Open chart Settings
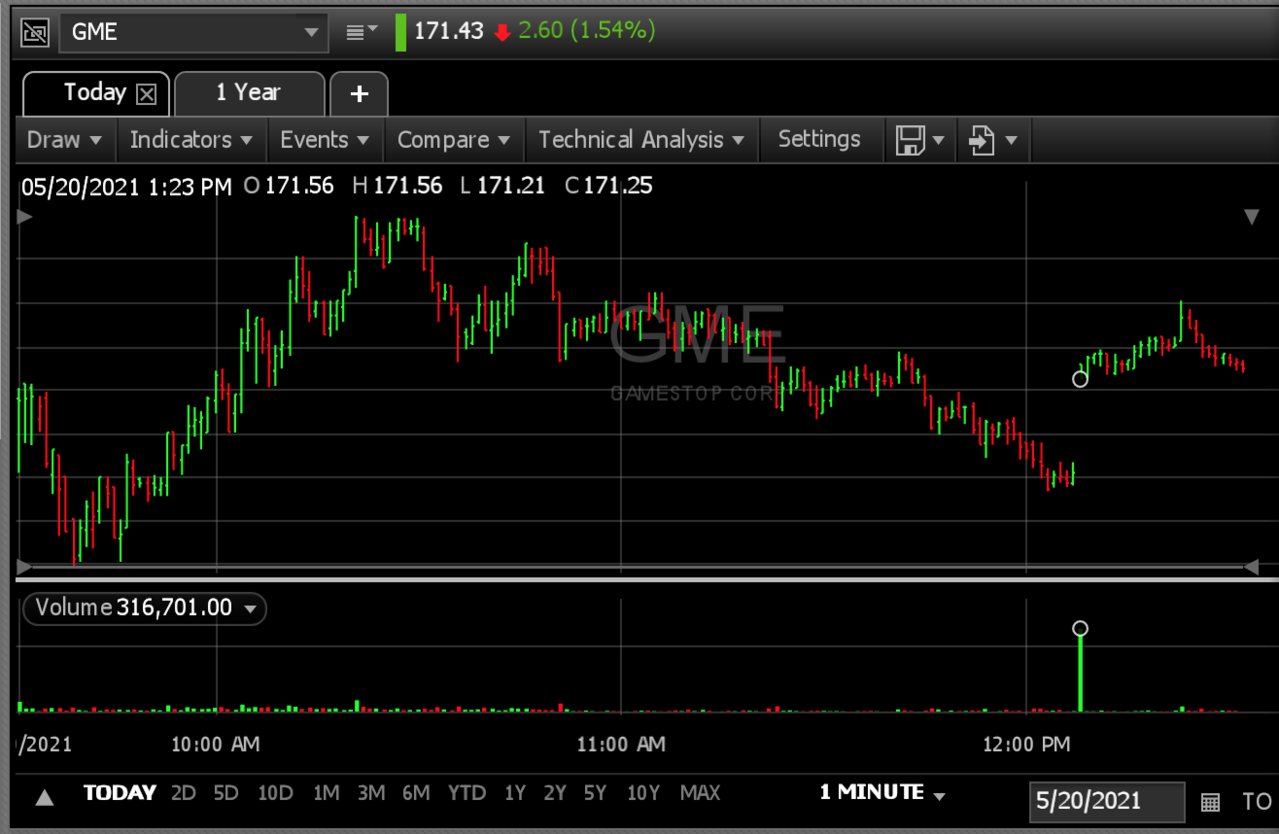The width and height of the screenshot is (1279, 834). [x=819, y=140]
